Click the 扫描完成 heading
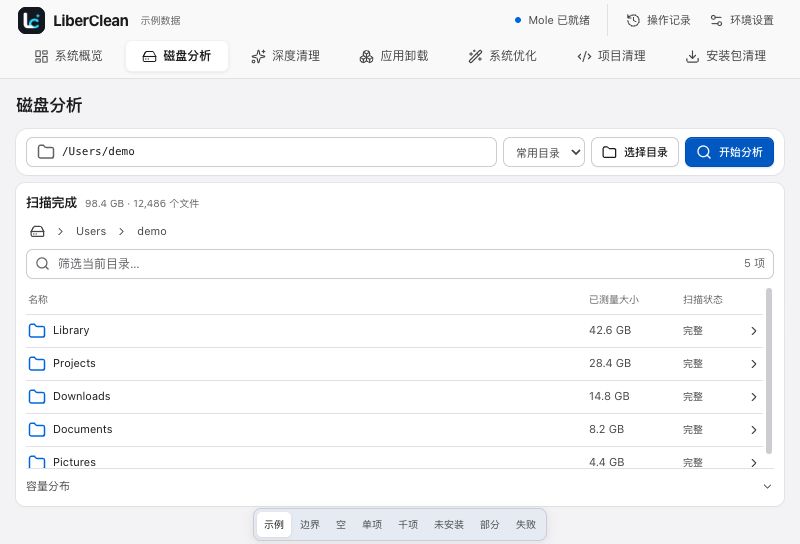 [x=52, y=203]
